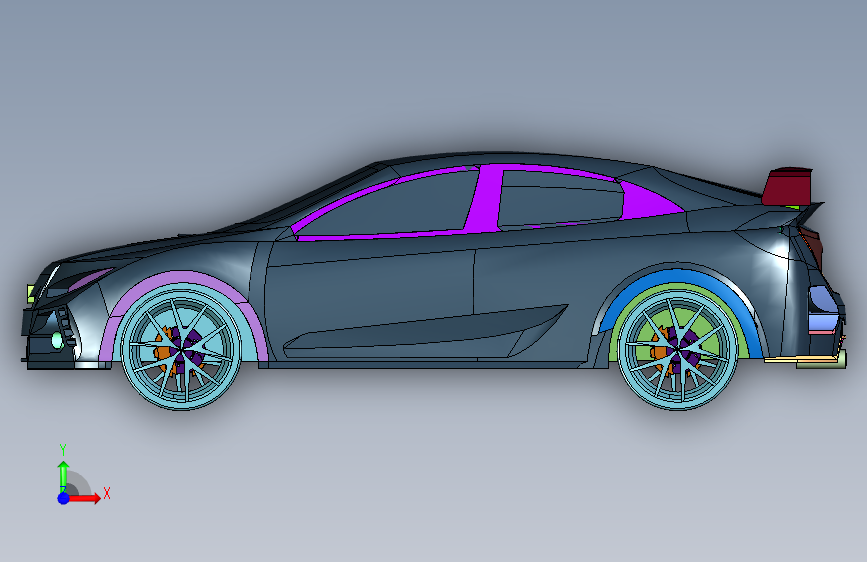This screenshot has width=867, height=562.
Task: Select the magenta B-pillar between side windows
Action: pyautogui.click(x=483, y=198)
